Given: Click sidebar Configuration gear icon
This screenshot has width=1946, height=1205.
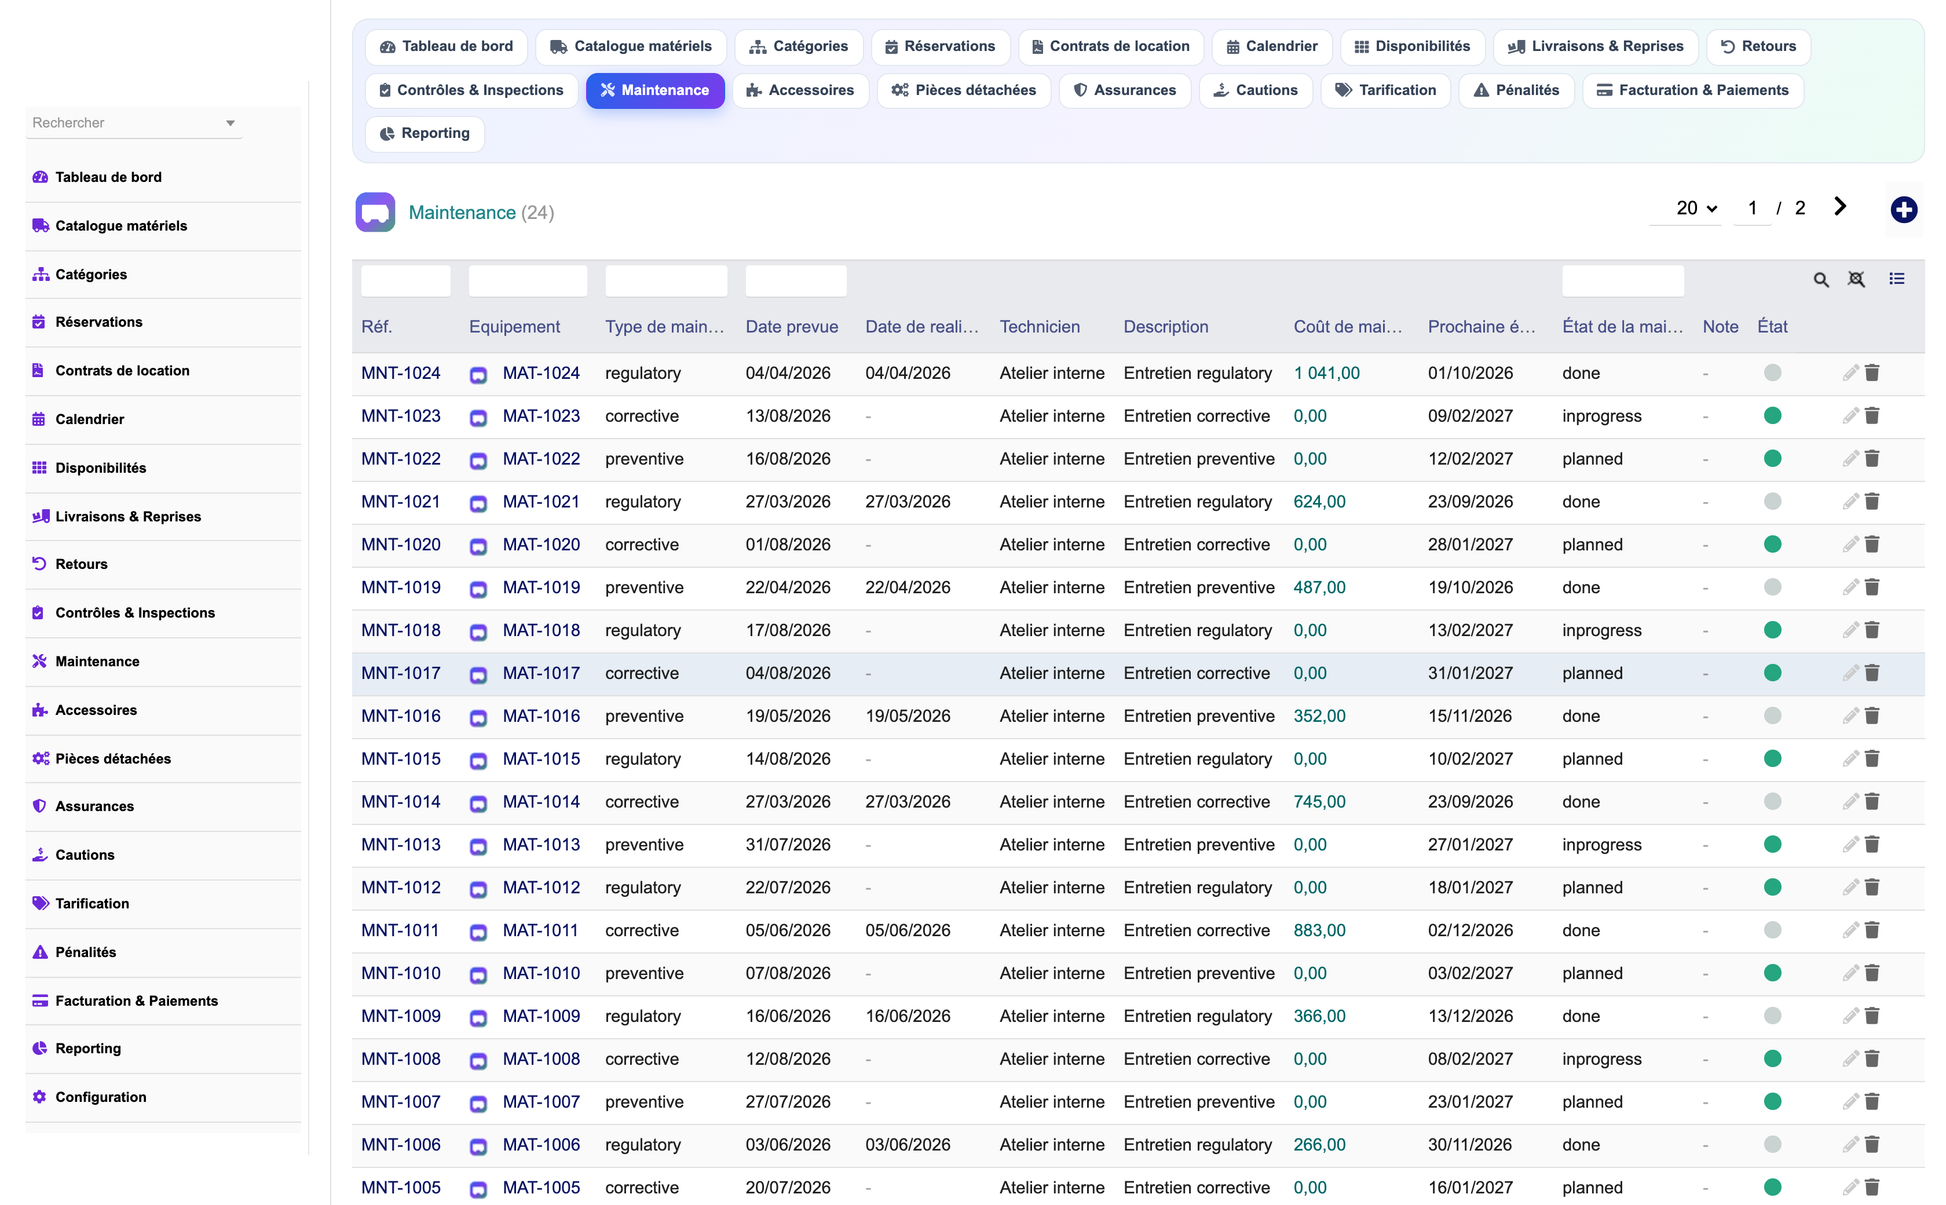Looking at the screenshot, I should tap(39, 1097).
